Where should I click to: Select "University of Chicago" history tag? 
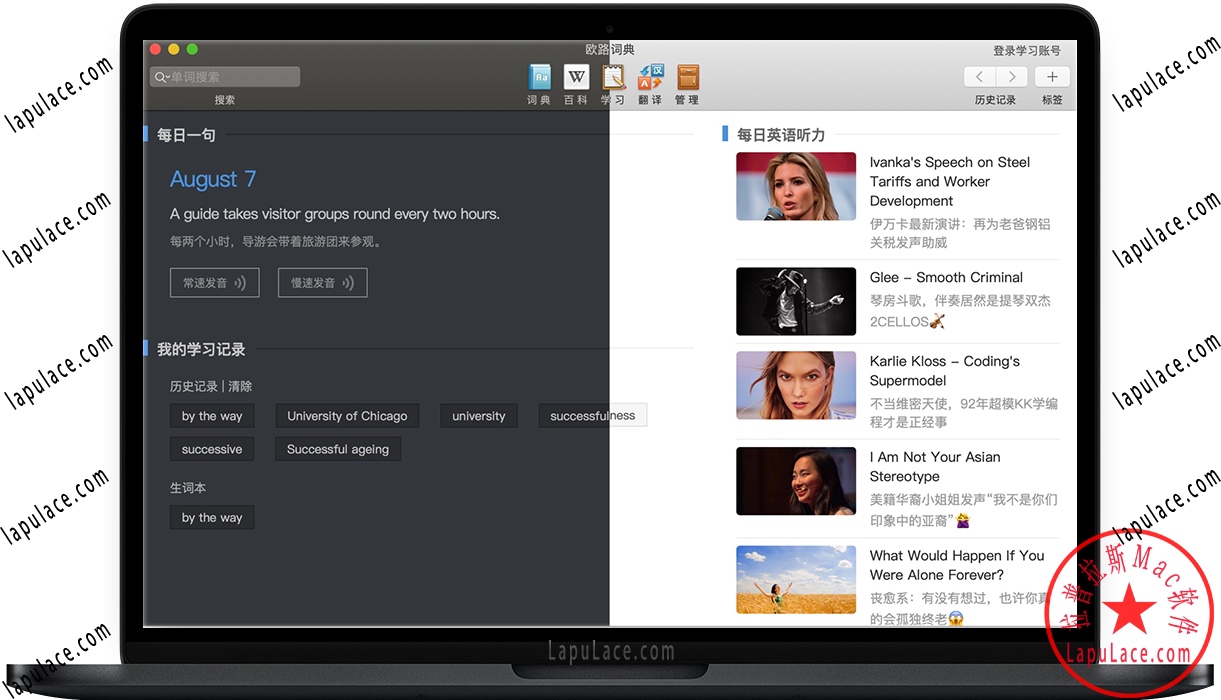[347, 416]
